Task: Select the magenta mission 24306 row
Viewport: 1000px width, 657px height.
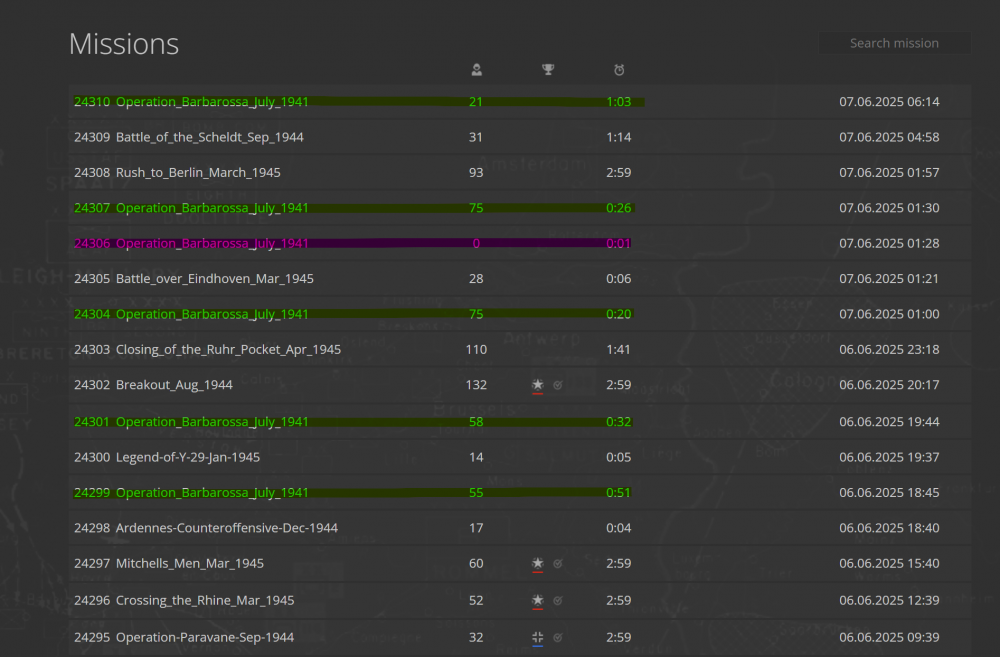Action: [x=212, y=244]
